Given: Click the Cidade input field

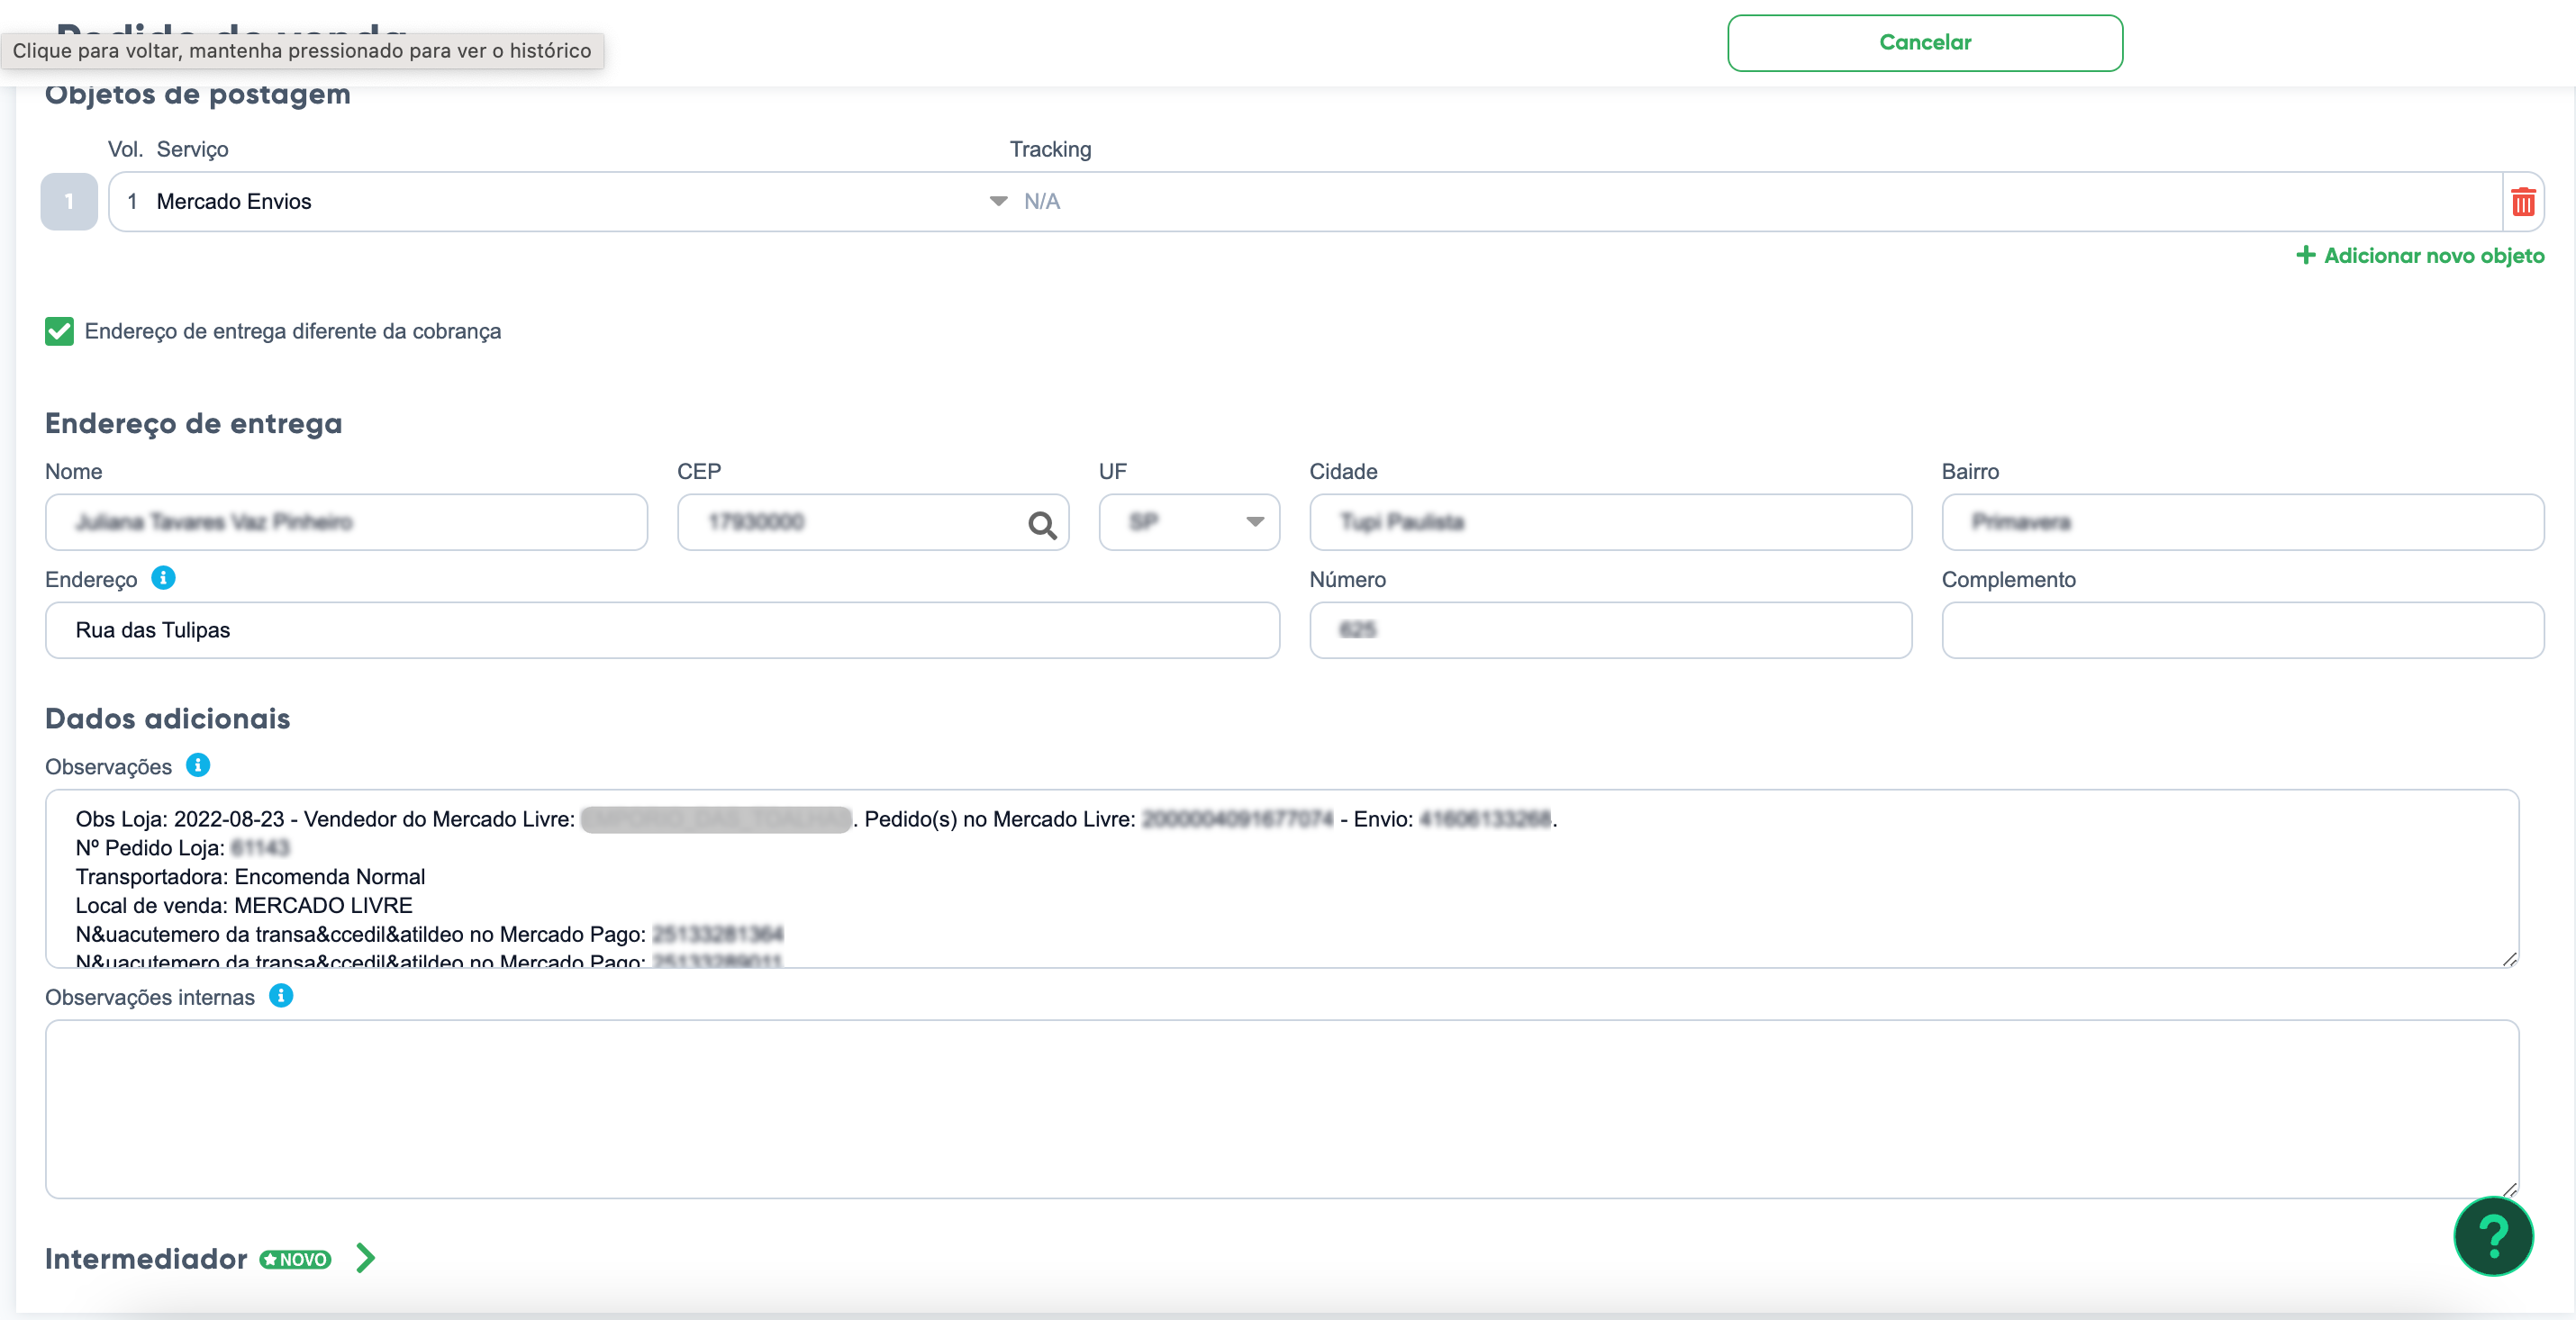Looking at the screenshot, I should [1610, 522].
